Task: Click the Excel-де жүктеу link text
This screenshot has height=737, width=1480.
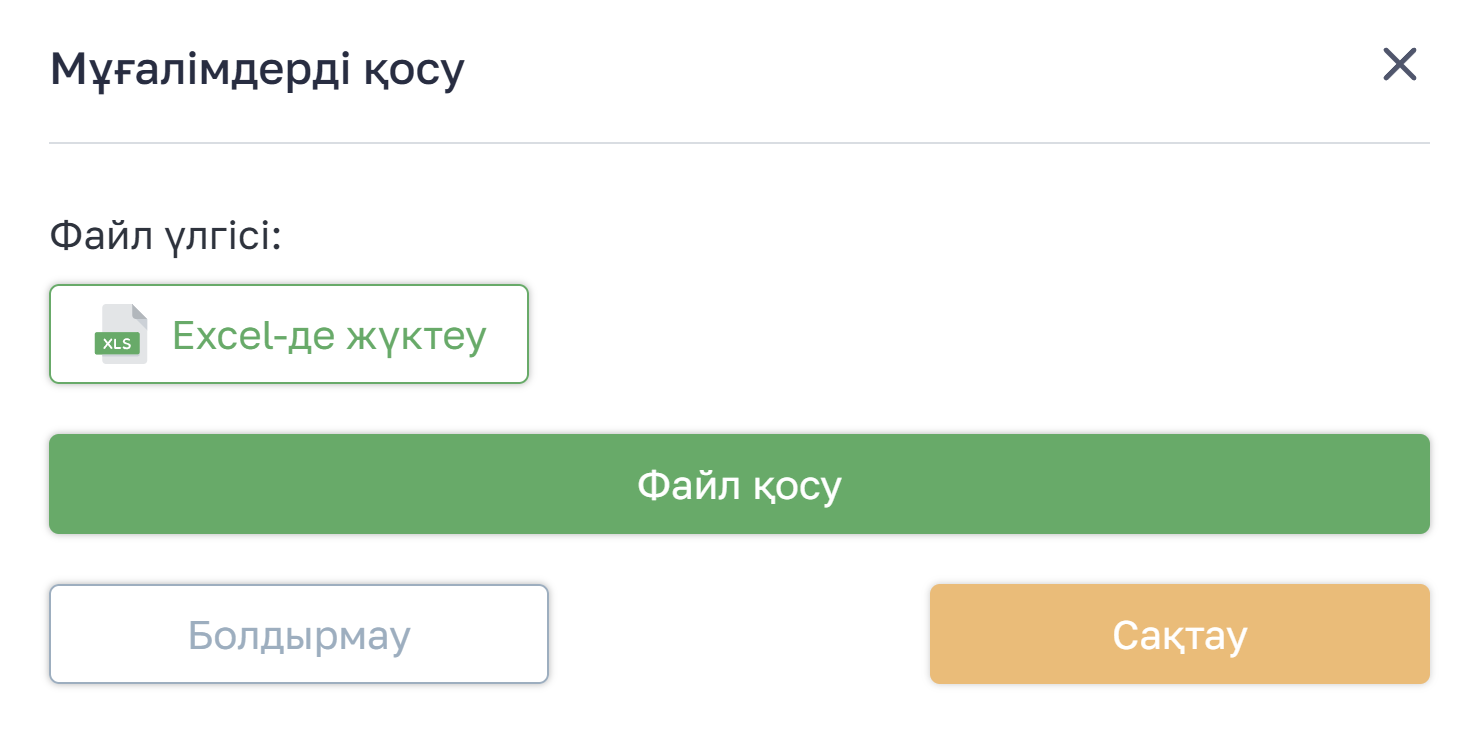Action: coord(329,335)
